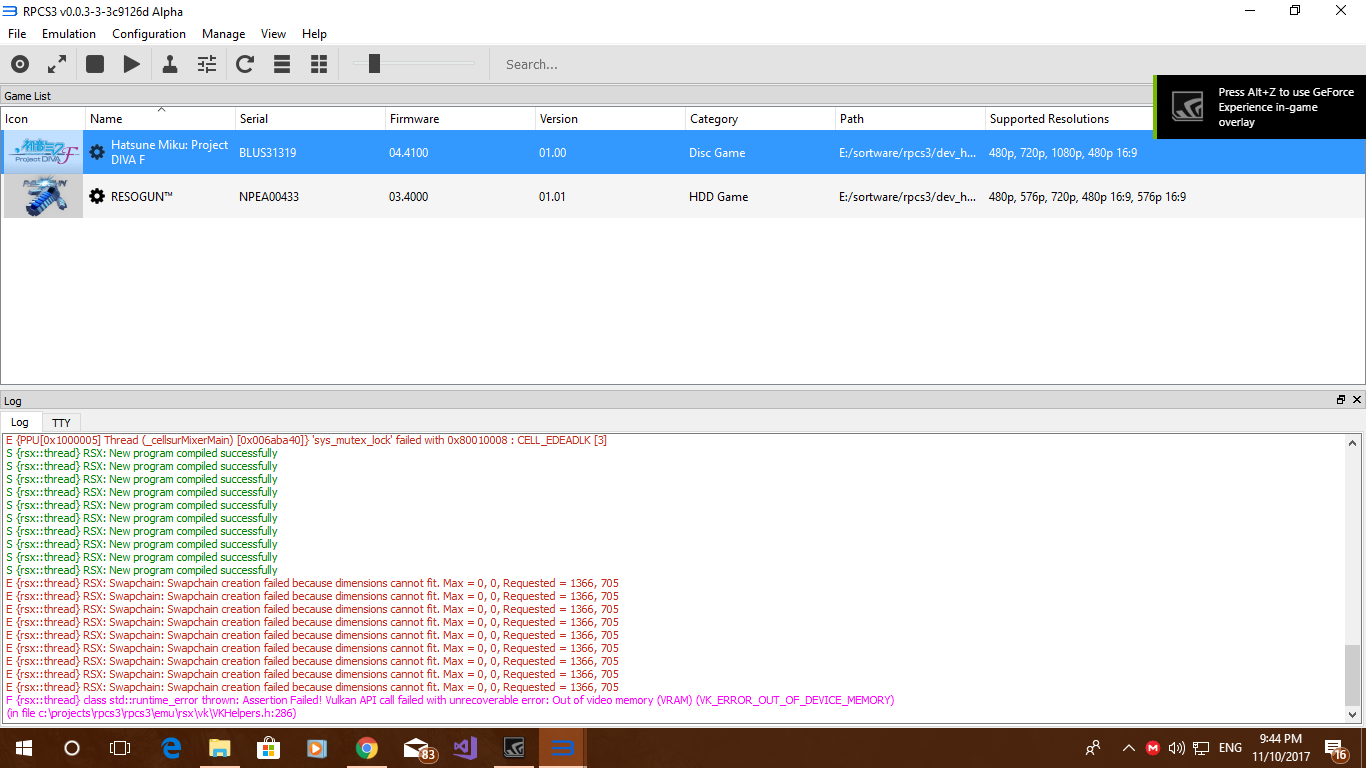
Task: Select the Hatsune Miku Project DIVA F thumbnail
Action: coord(44,152)
